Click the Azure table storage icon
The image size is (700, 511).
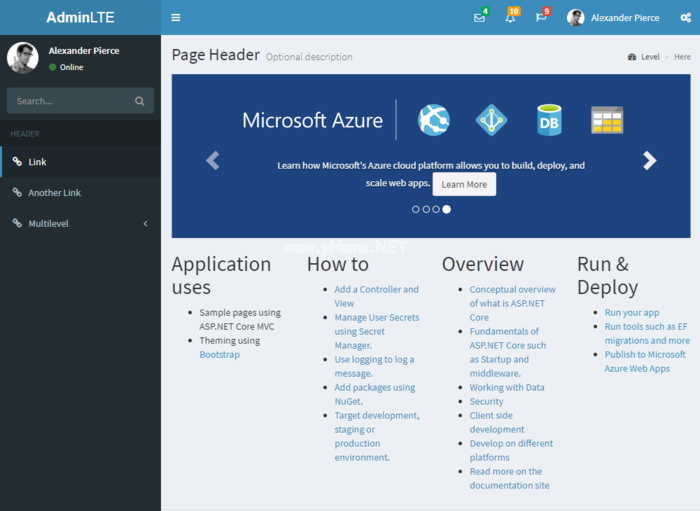[607, 120]
